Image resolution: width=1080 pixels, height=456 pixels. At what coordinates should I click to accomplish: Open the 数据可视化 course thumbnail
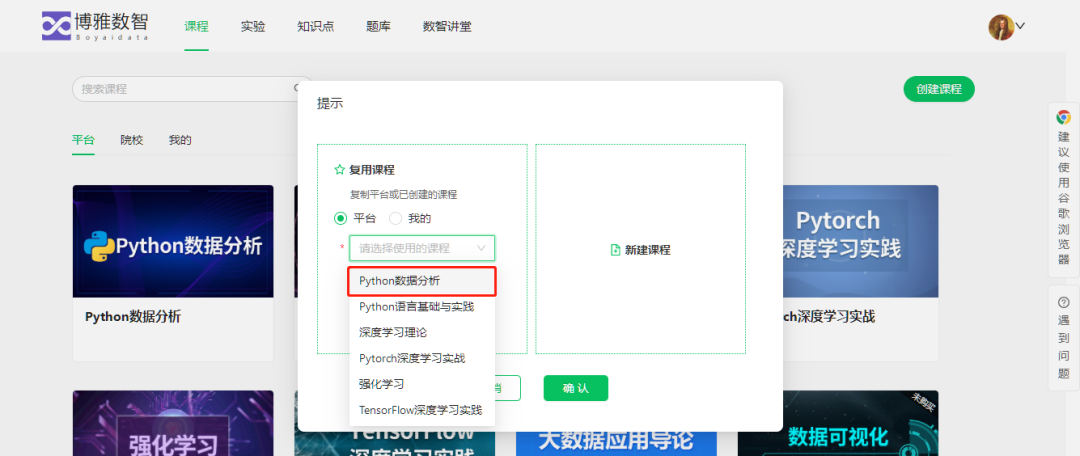[x=838, y=423]
